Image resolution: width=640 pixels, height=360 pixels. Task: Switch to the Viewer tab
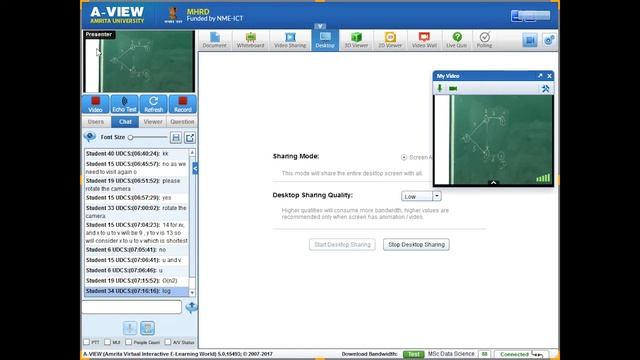pyautogui.click(x=153, y=122)
